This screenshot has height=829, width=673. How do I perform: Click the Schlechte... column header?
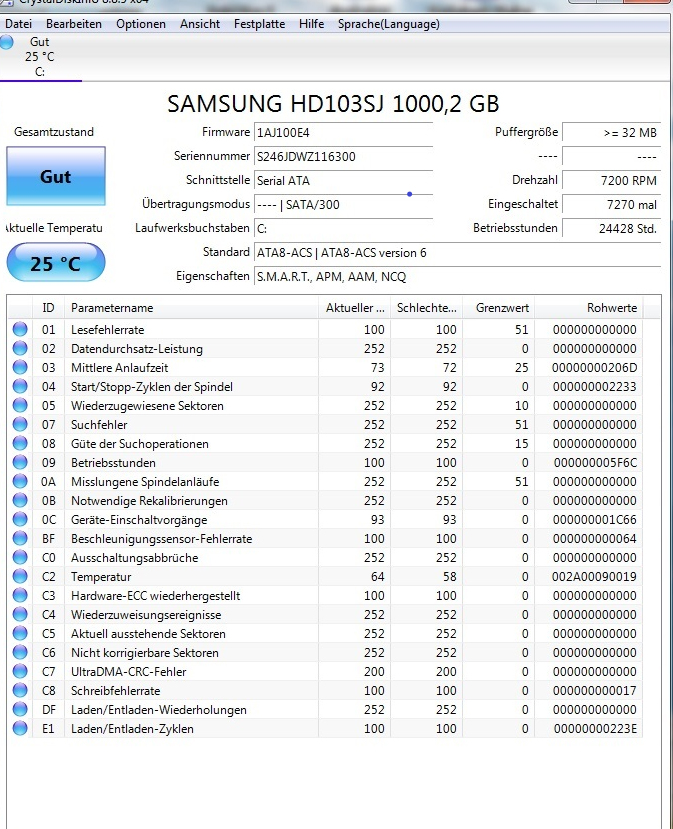[426, 308]
